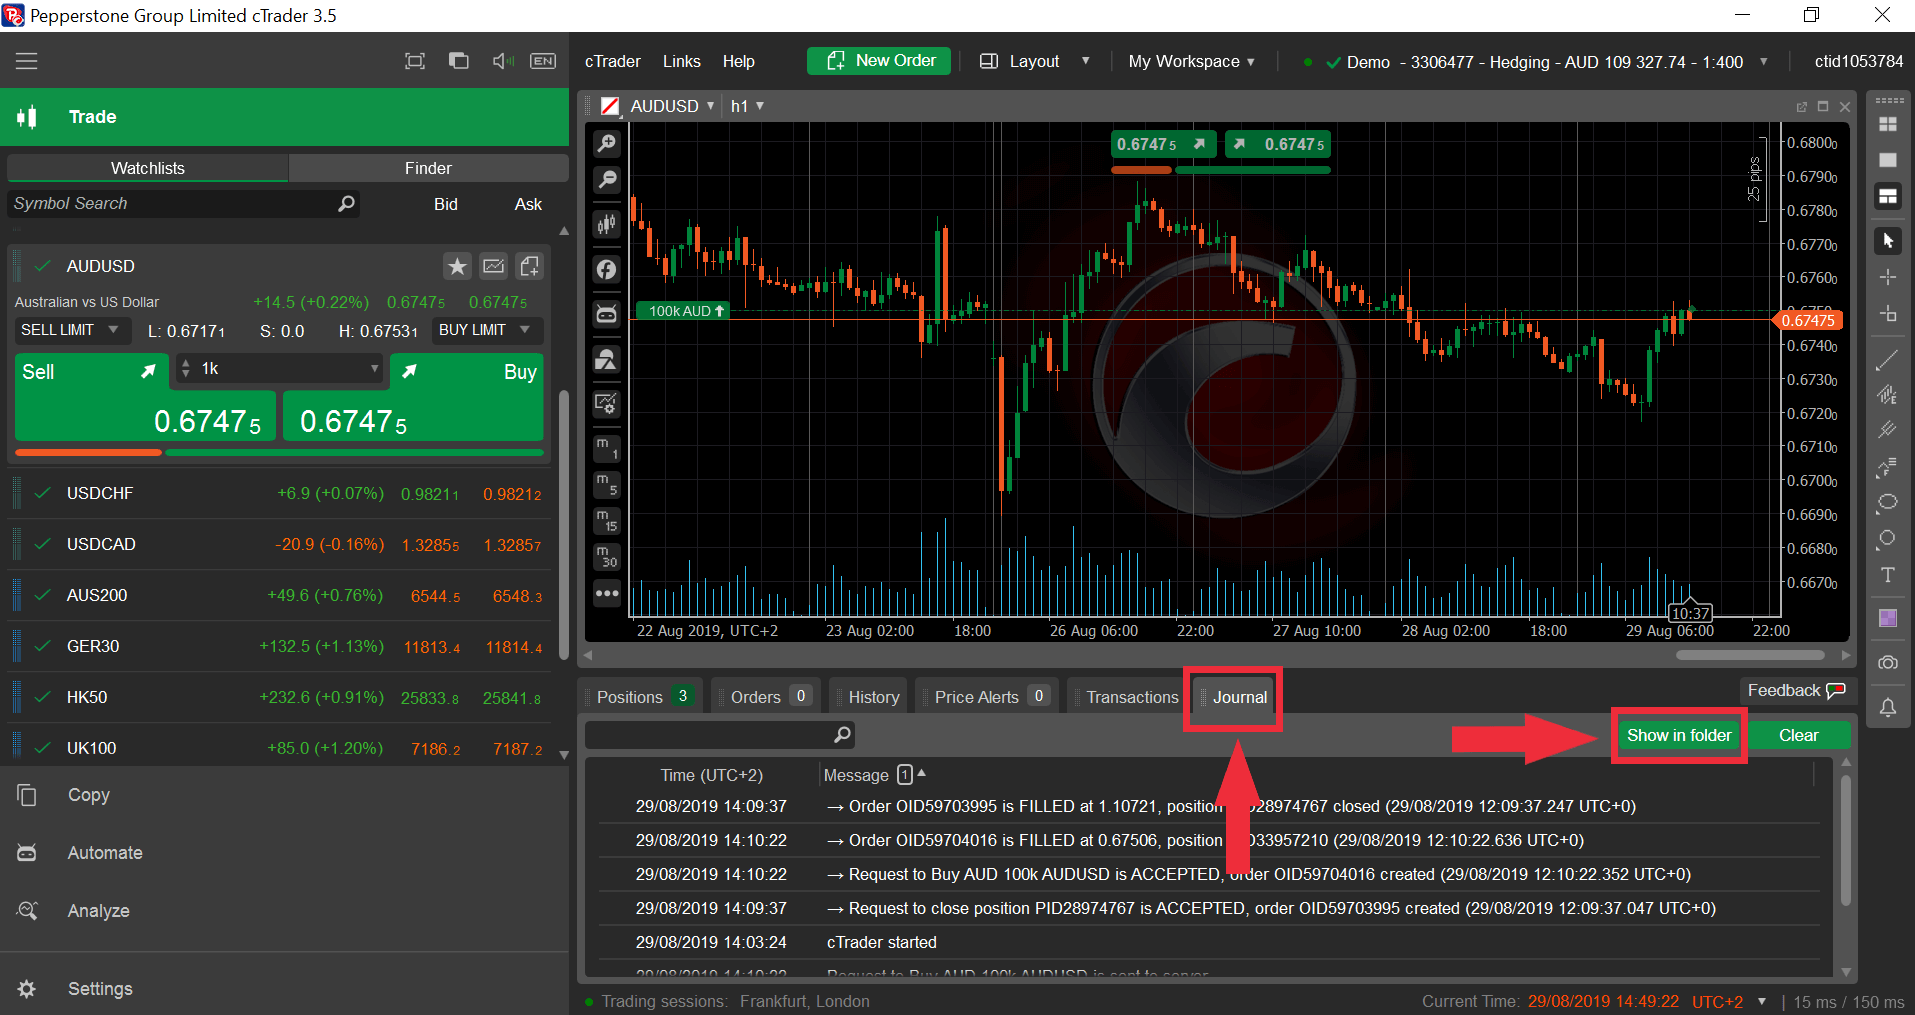
Task: Select the crosshair tool
Action: (x=1888, y=277)
